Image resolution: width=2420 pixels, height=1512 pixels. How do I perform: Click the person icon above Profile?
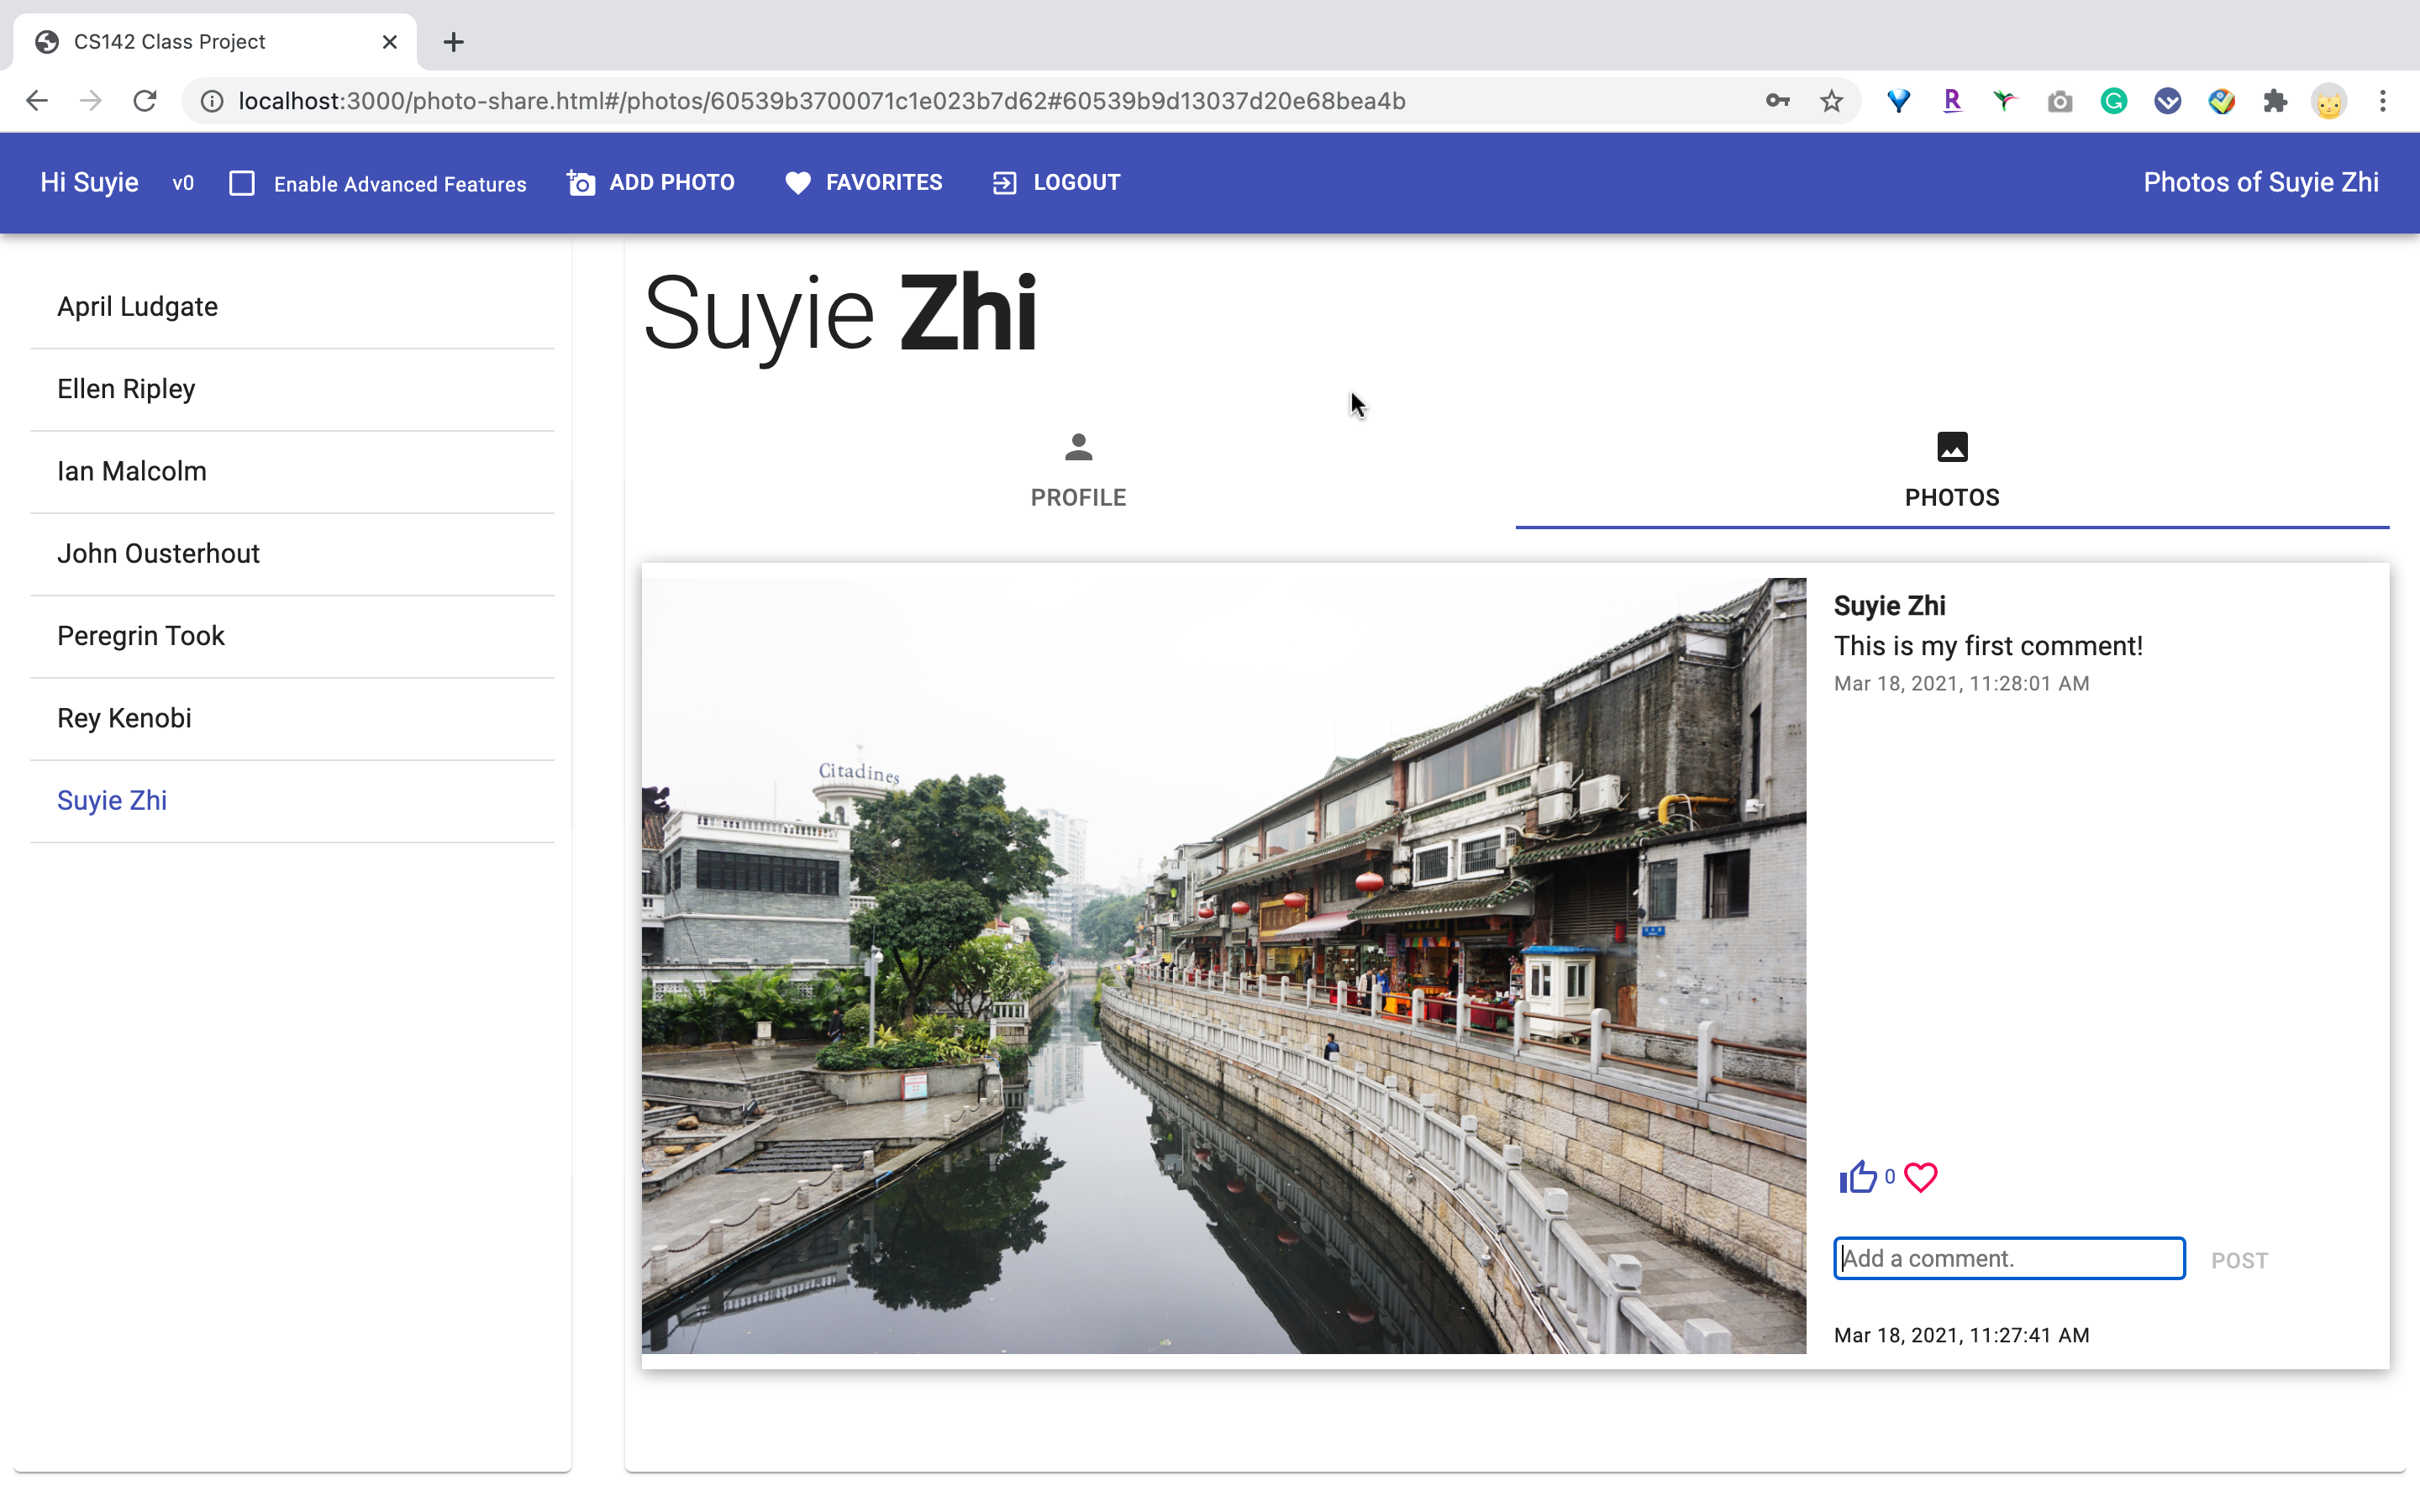pyautogui.click(x=1078, y=447)
